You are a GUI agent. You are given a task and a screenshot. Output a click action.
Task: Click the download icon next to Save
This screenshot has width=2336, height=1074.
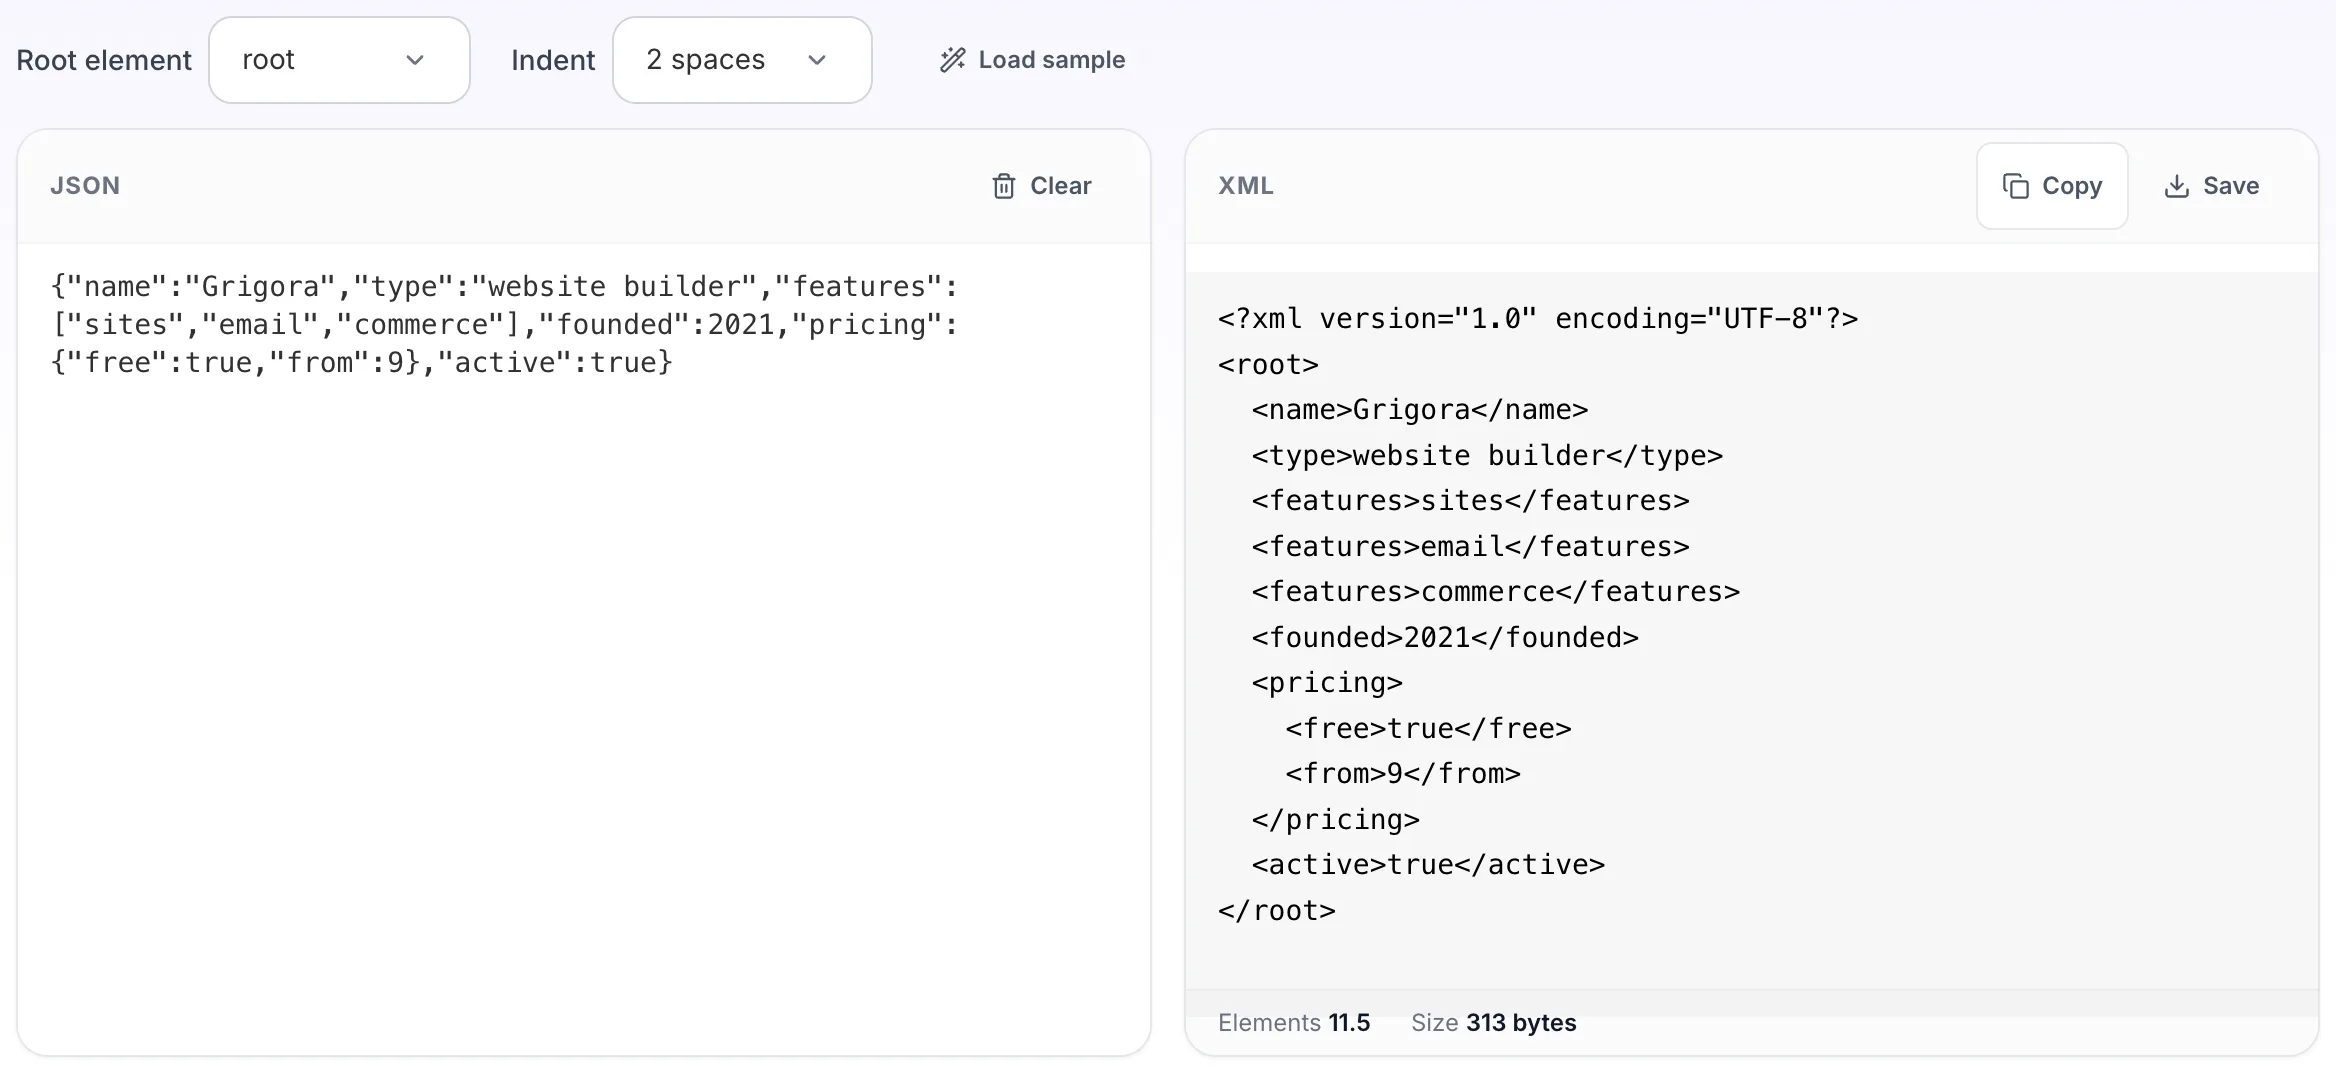pos(2176,186)
